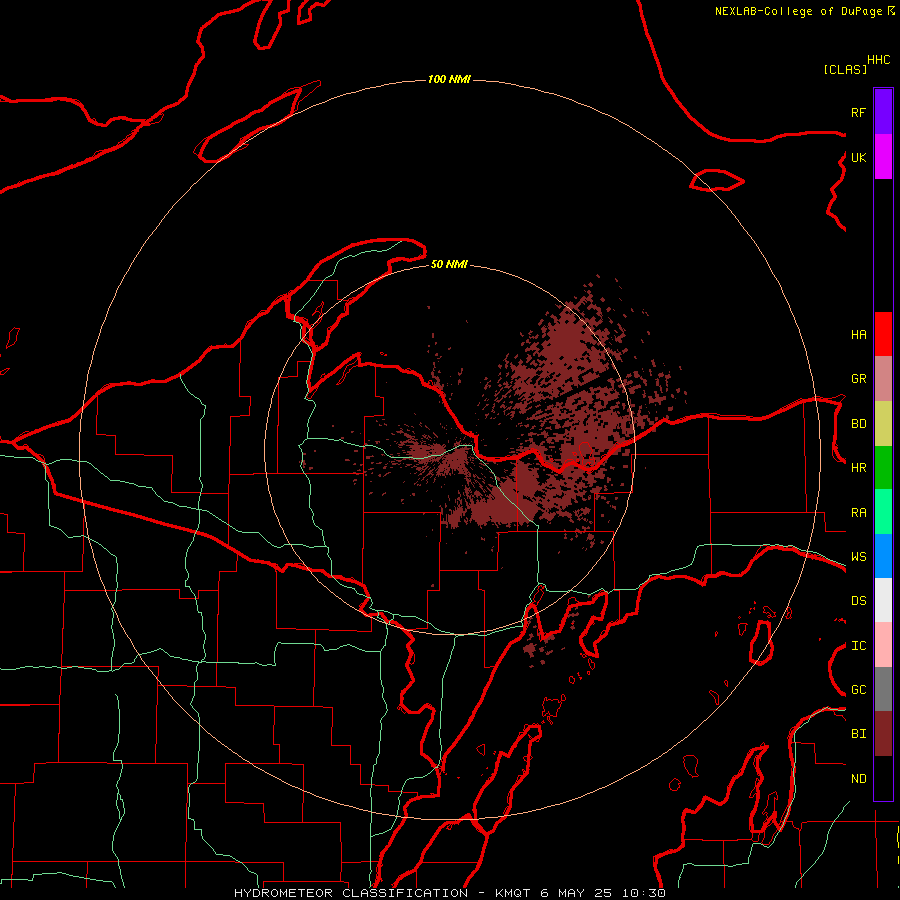Screen dimensions: 900x900
Task: Click the HR legend label
Action: (x=858, y=468)
